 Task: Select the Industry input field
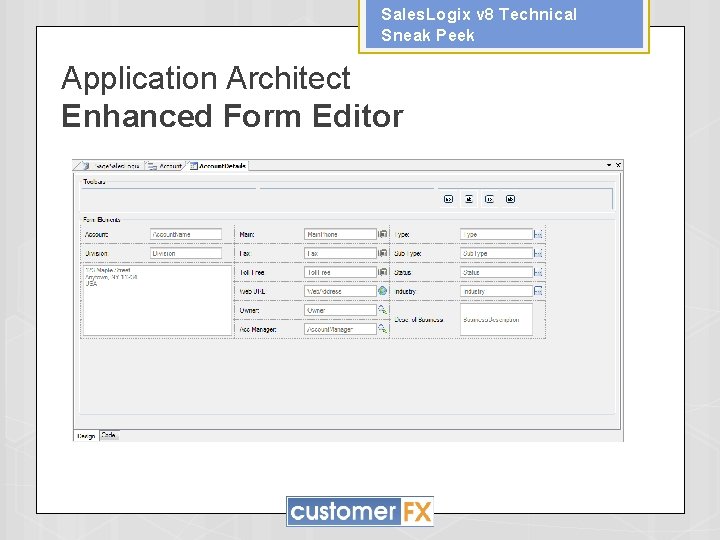496,291
